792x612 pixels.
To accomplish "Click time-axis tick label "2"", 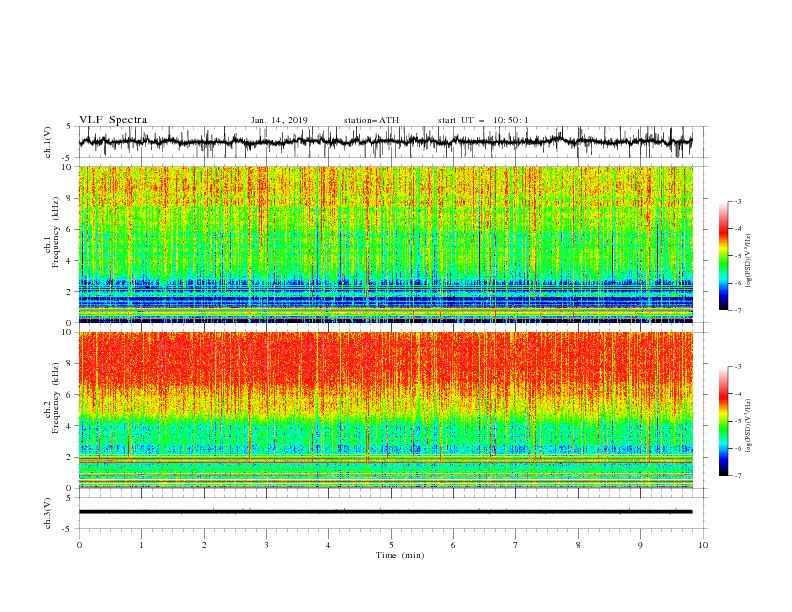I will (204, 545).
